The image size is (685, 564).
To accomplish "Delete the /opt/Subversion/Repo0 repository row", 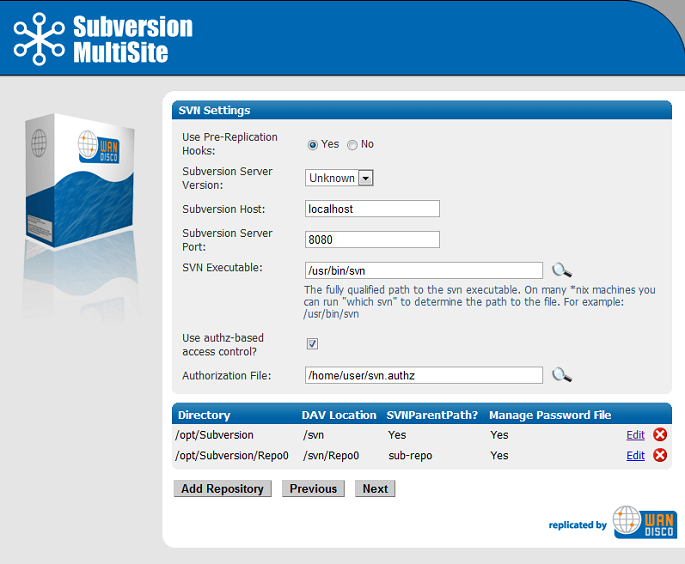I will (660, 455).
